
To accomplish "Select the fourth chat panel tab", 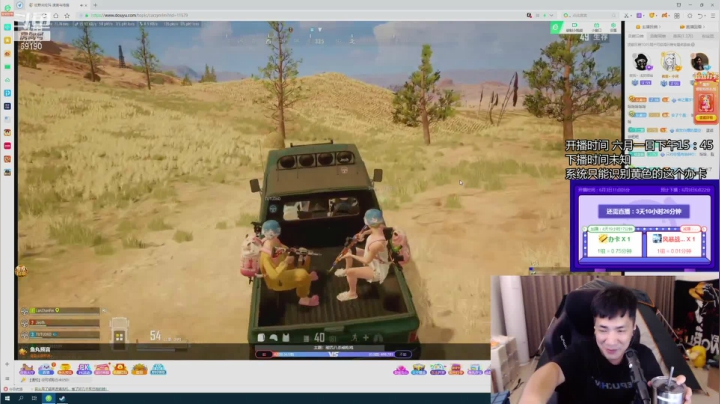I will click(708, 36).
